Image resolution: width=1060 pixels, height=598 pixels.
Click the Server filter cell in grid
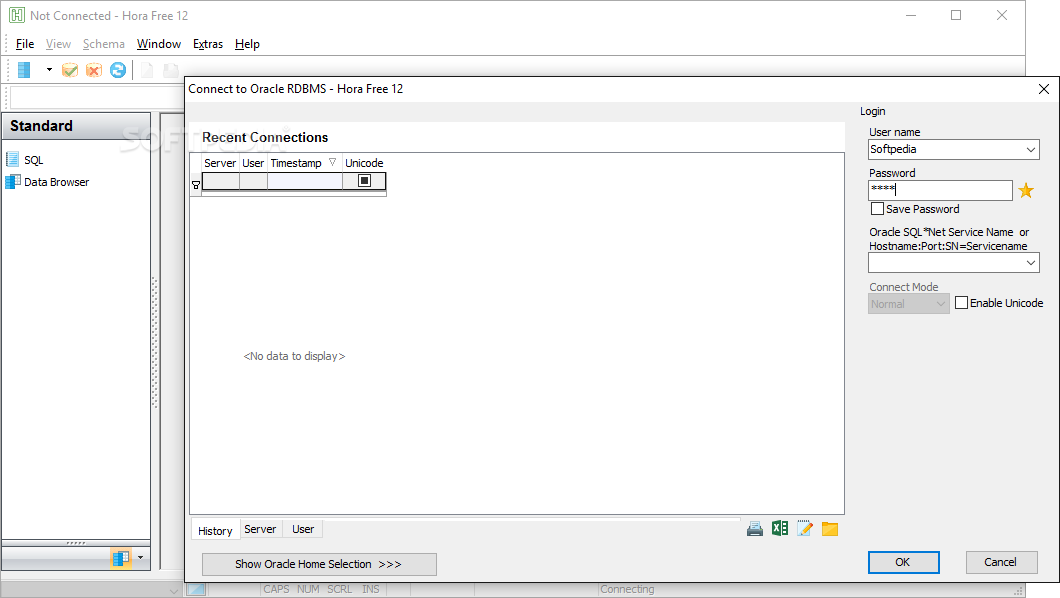pos(220,181)
